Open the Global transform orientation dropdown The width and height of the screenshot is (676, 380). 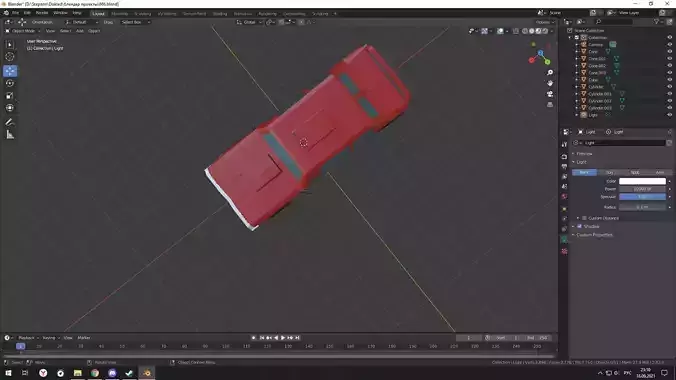tap(249, 22)
